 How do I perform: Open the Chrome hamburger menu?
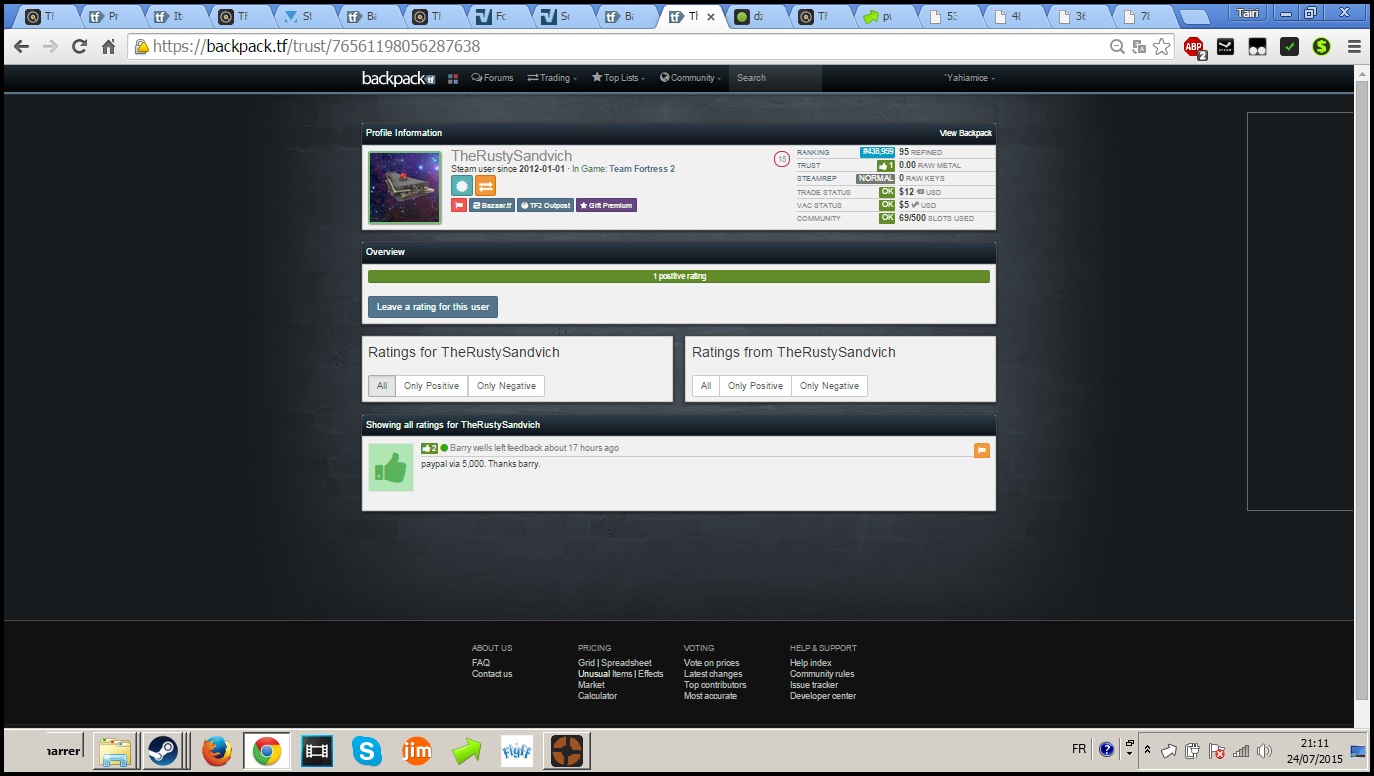tap(1354, 47)
